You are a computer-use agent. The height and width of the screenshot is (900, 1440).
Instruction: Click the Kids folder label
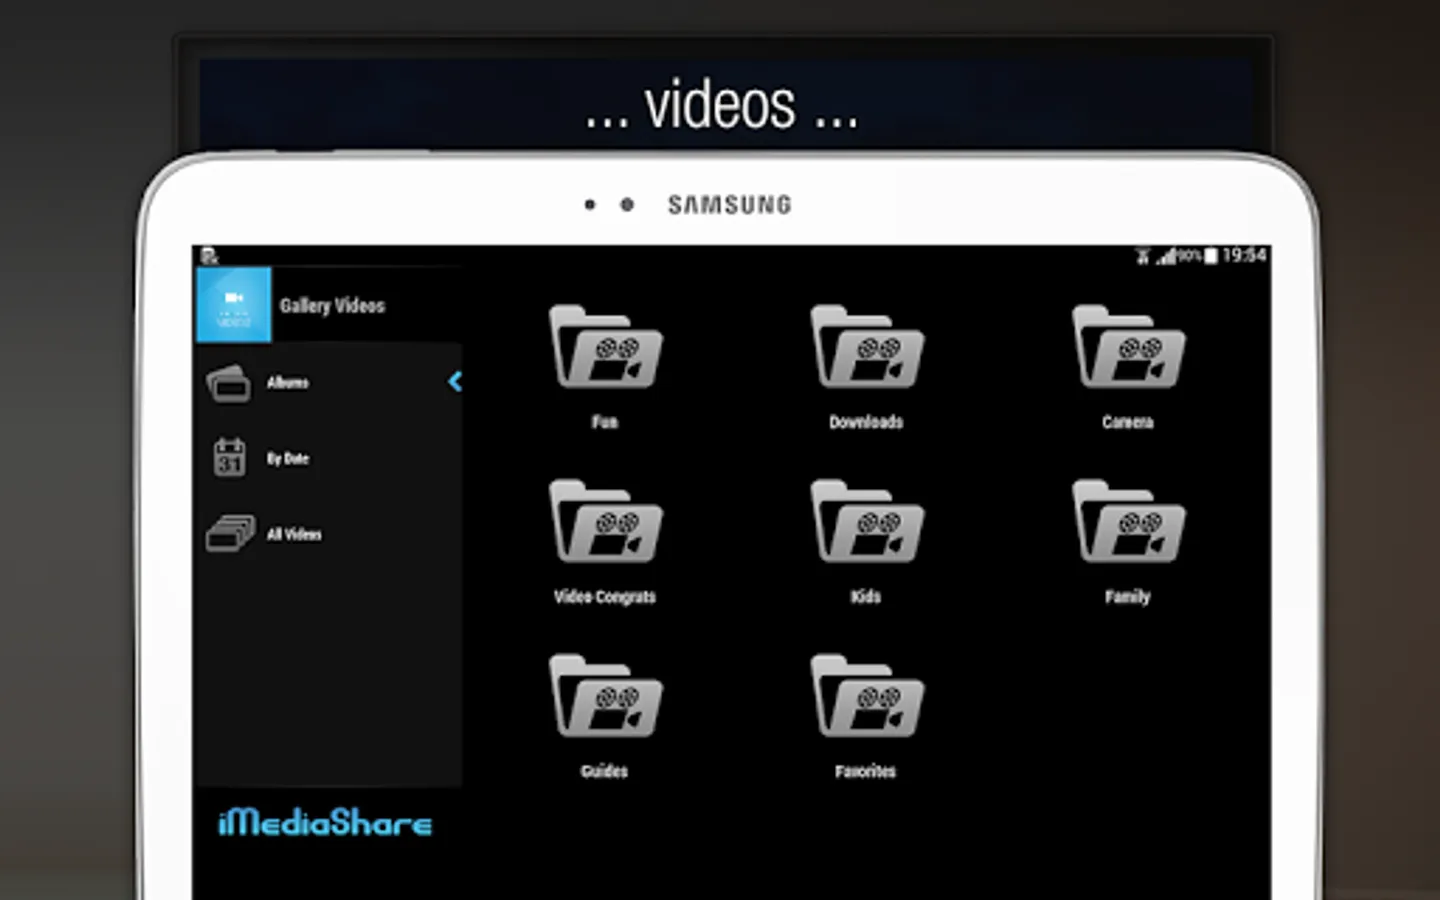pyautogui.click(x=866, y=597)
